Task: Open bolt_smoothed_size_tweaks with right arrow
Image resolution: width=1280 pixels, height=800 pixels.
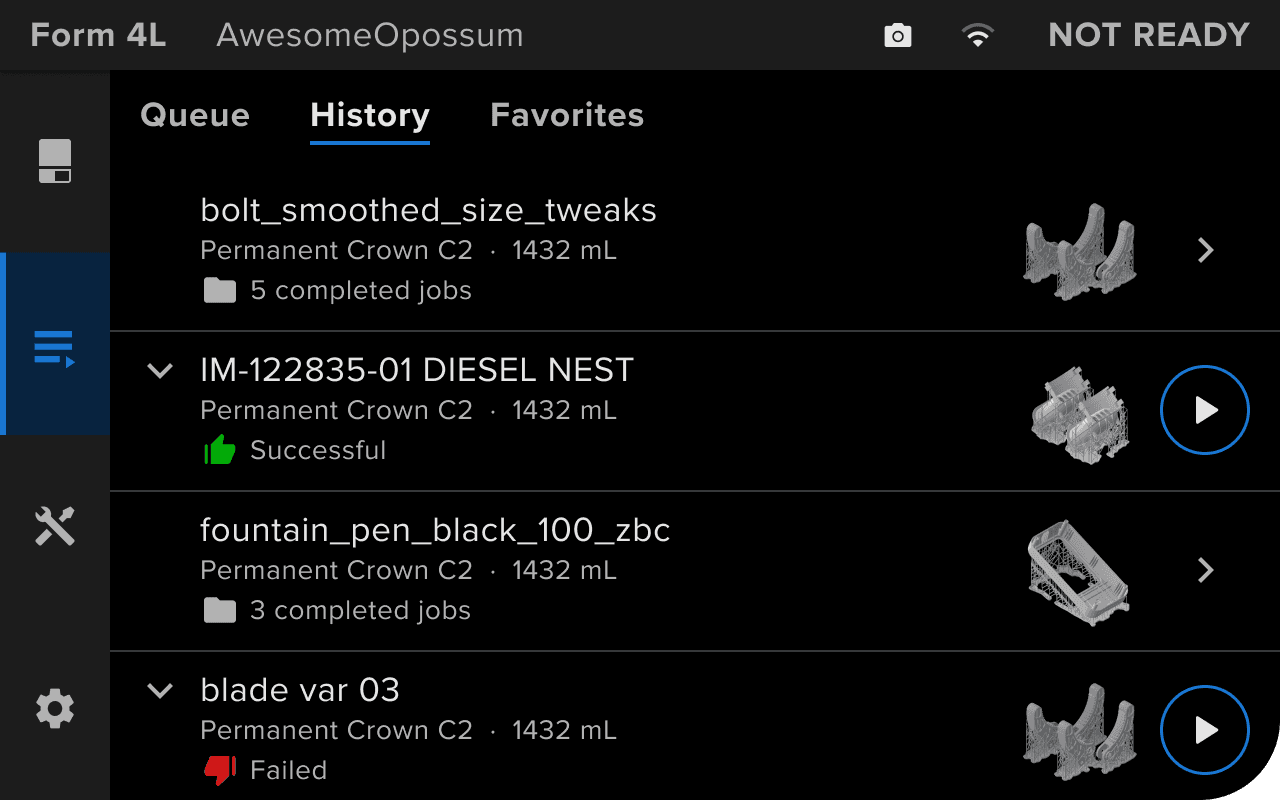Action: [x=1206, y=250]
